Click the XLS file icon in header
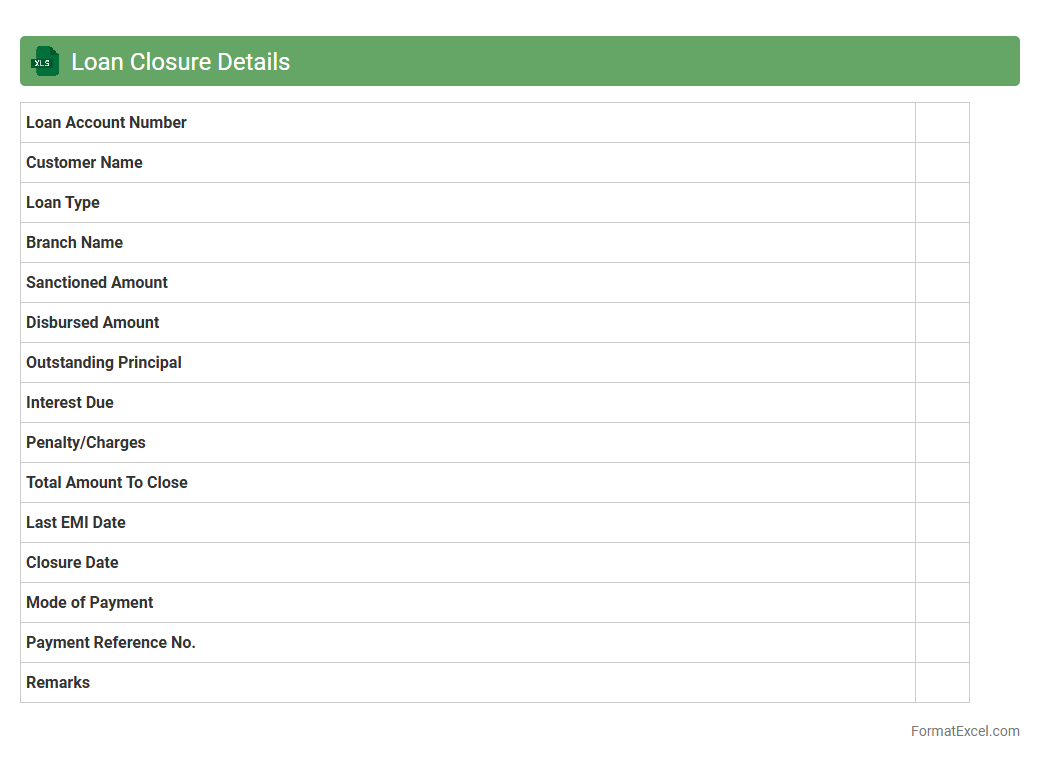 (44, 62)
